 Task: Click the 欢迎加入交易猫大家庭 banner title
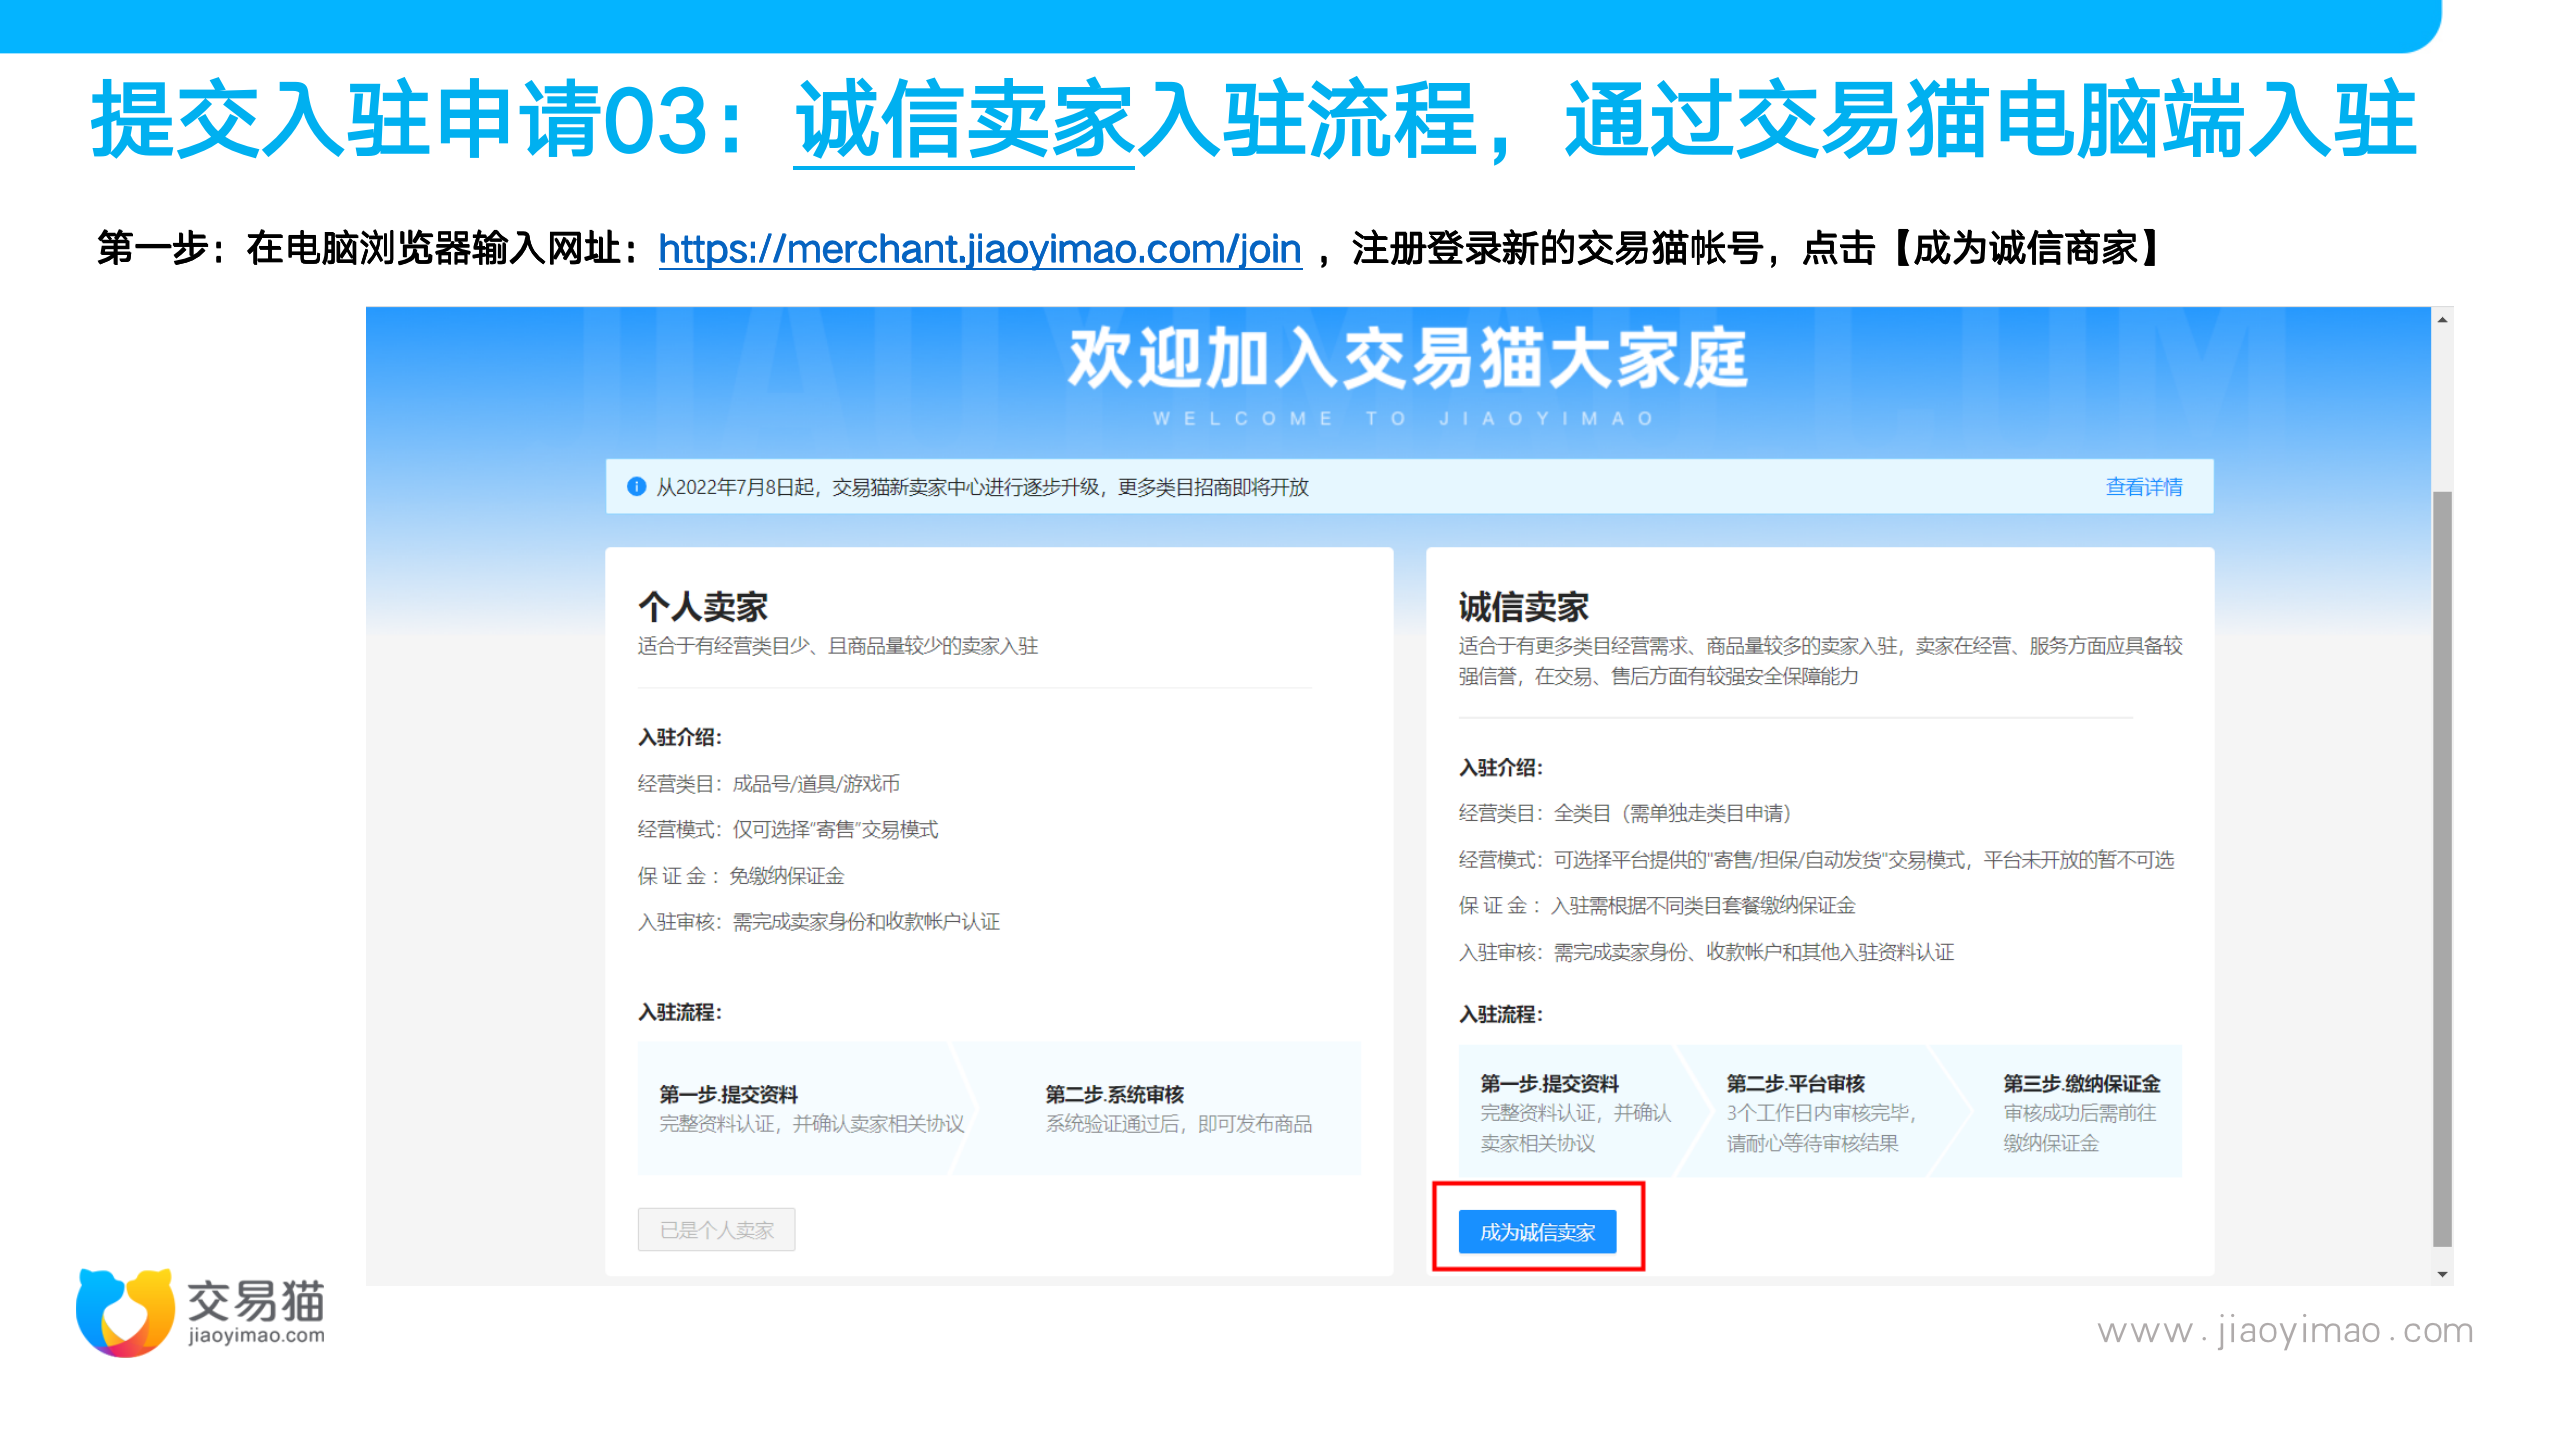pos(1408,359)
